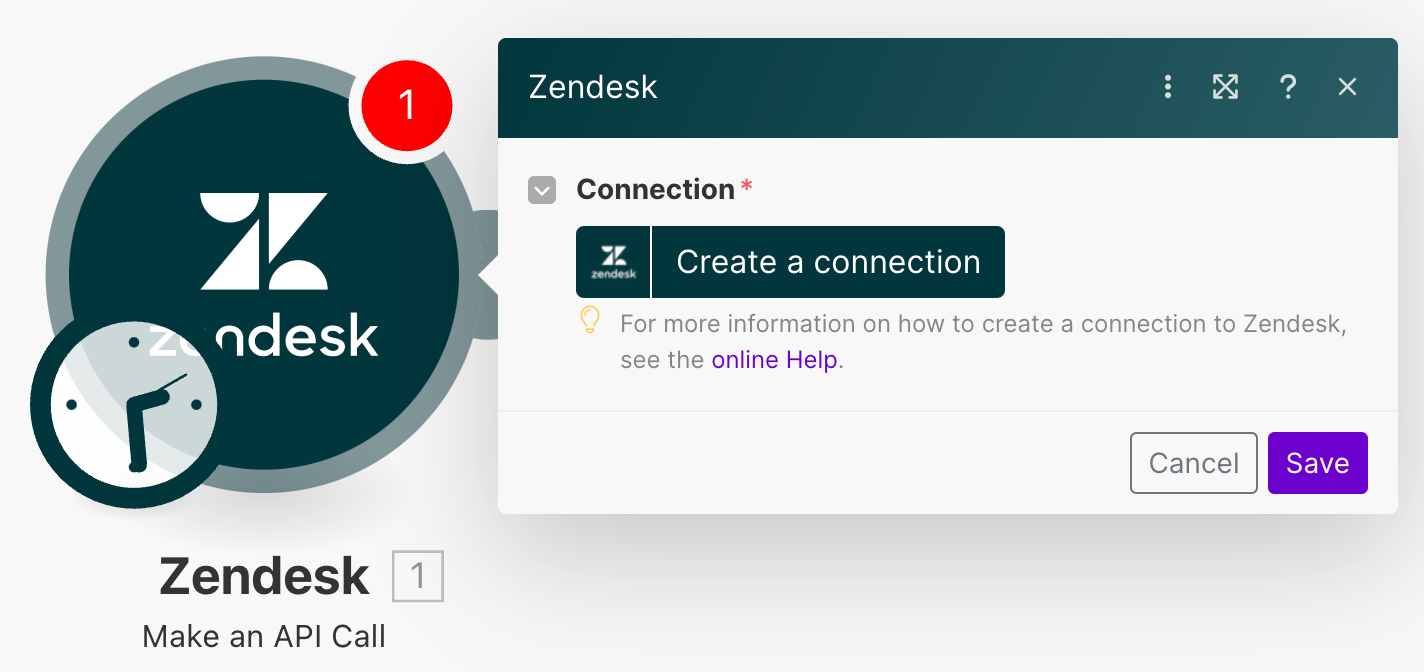The width and height of the screenshot is (1424, 672).
Task: Expand the Zendesk dialog to full screen
Action: pos(1225,87)
